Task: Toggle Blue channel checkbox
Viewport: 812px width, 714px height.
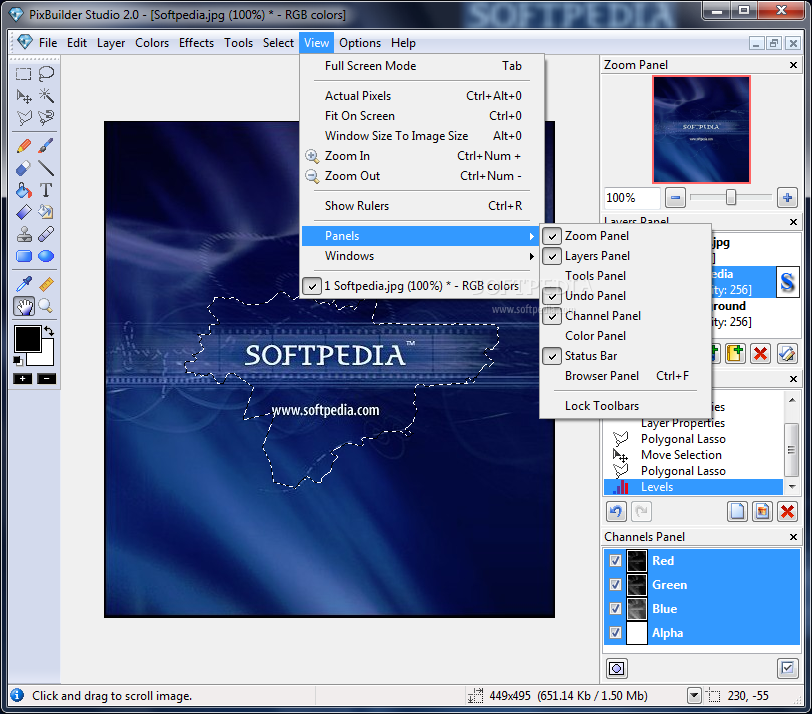Action: point(615,608)
